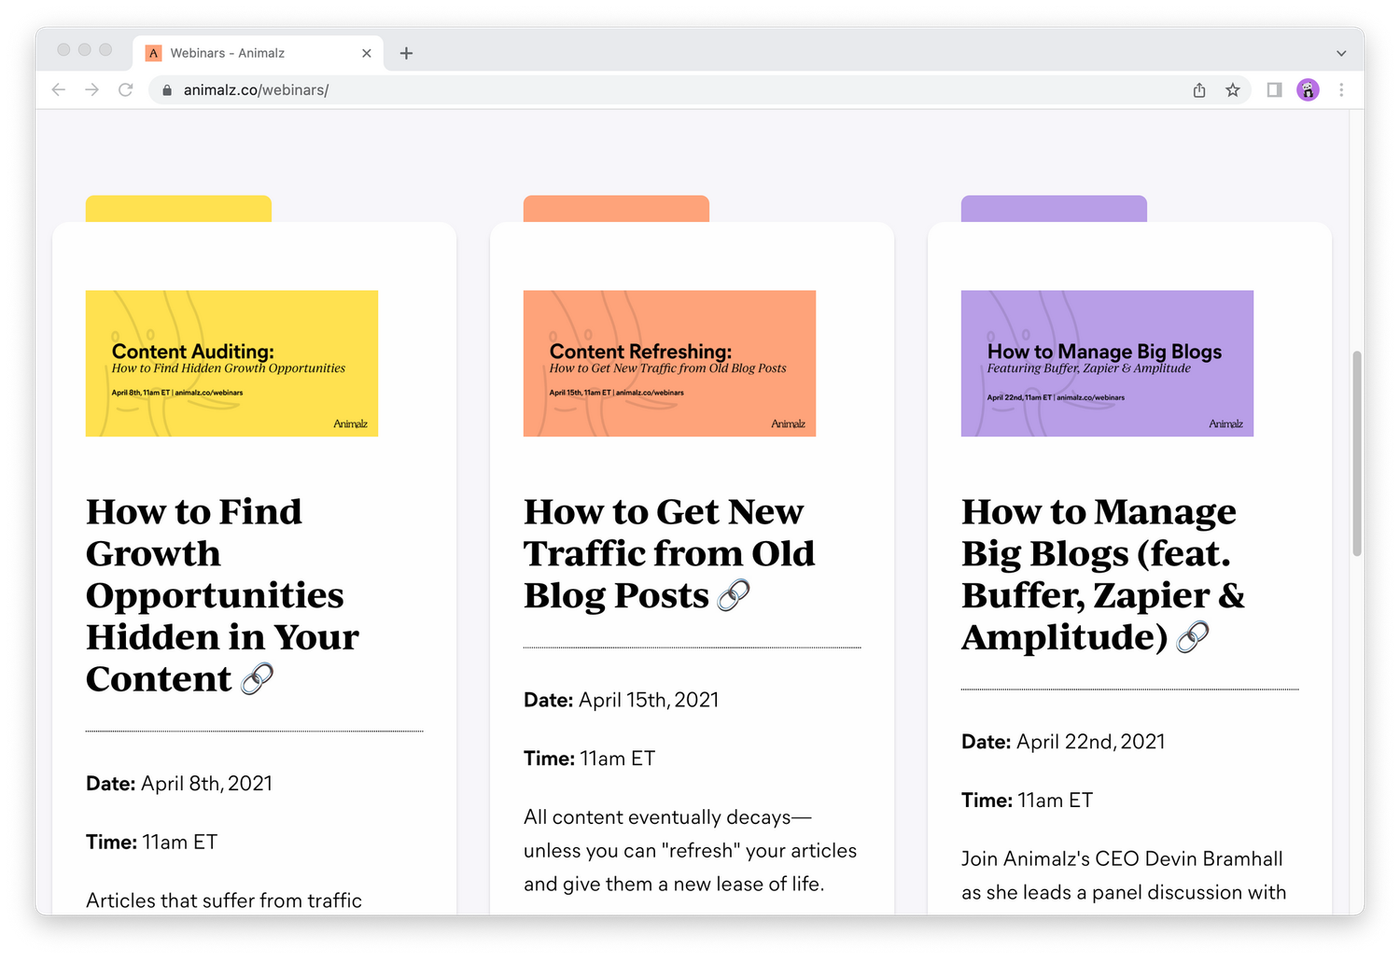Click link icon beside Hidden in Your Content
1400x959 pixels.
coord(258,679)
